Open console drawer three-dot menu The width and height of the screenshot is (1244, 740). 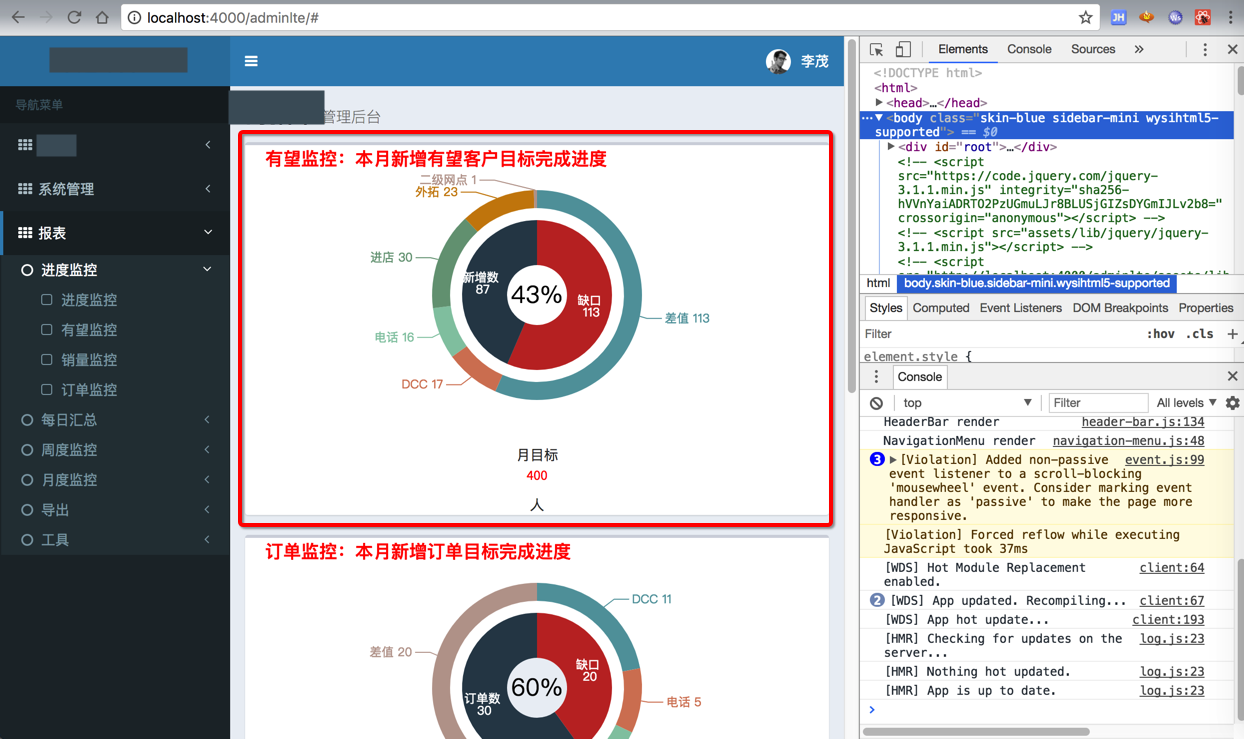coord(876,377)
